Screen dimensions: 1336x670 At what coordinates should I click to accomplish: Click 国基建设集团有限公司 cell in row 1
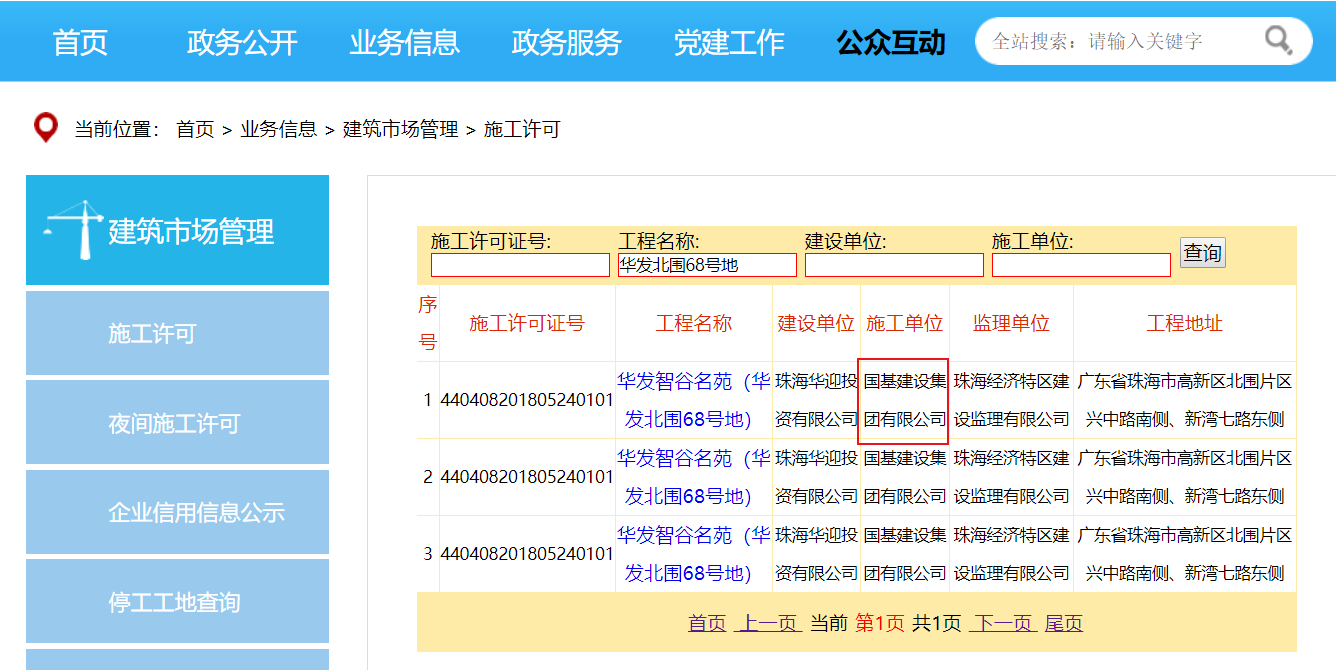[x=905, y=400]
